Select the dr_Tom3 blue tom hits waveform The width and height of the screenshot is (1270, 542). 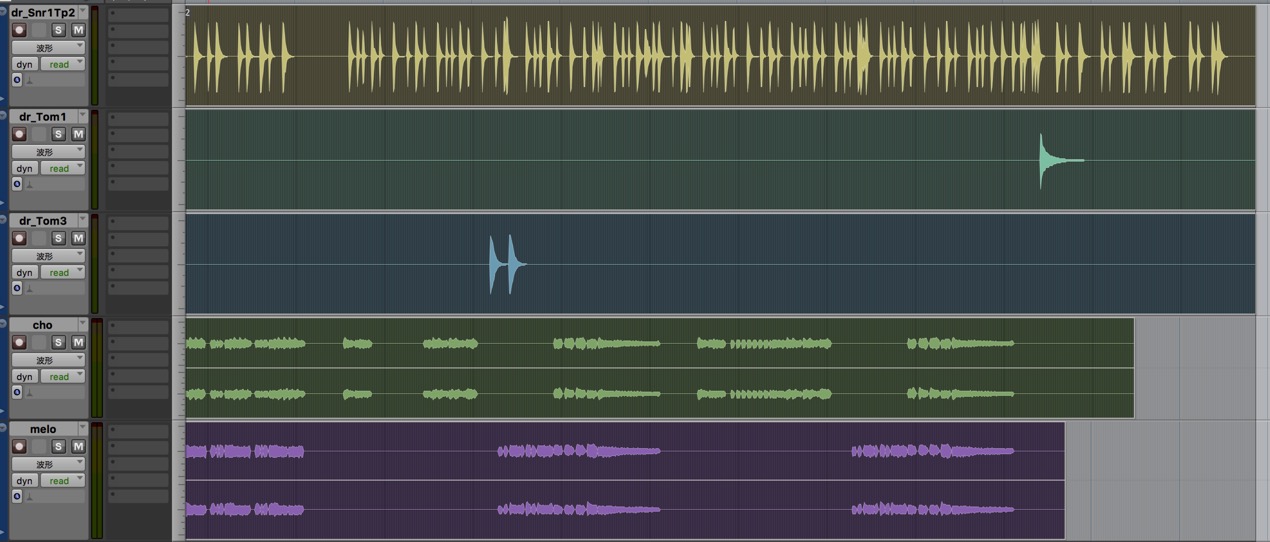[x=507, y=264]
